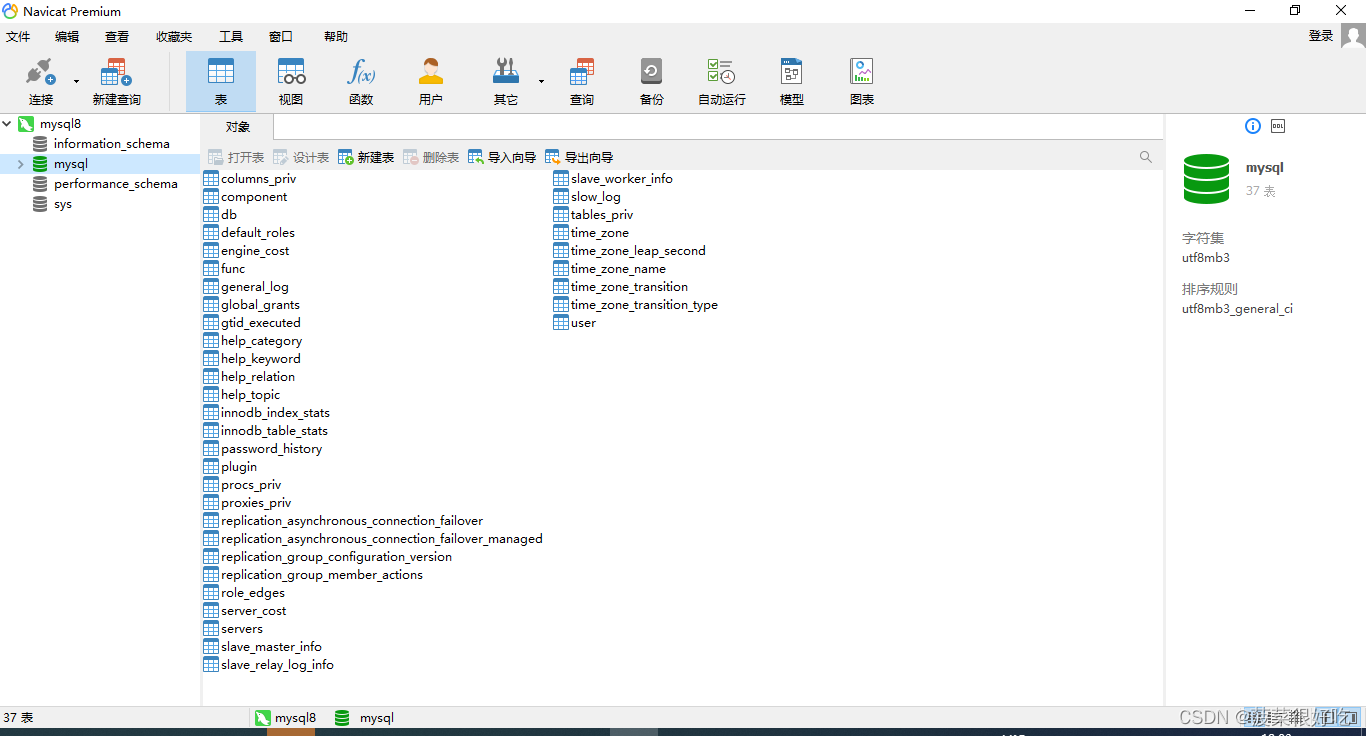Image resolution: width=1366 pixels, height=736 pixels.
Task: Open the 窗口 menu
Action: pos(281,37)
